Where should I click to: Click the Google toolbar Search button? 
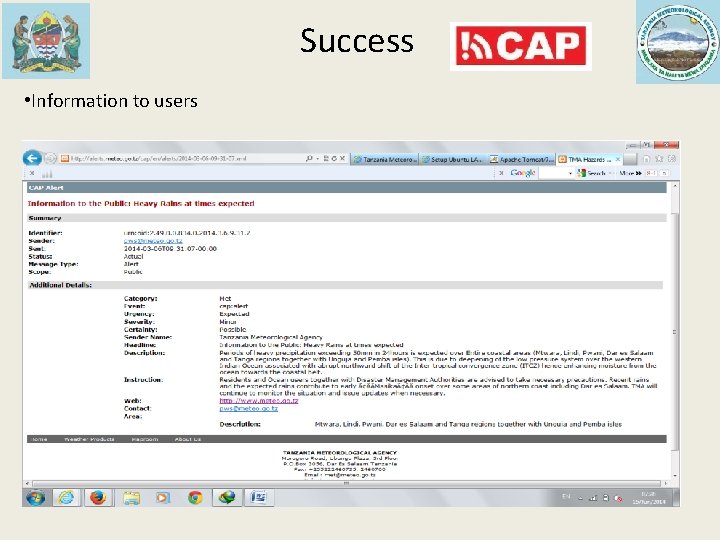click(x=591, y=173)
